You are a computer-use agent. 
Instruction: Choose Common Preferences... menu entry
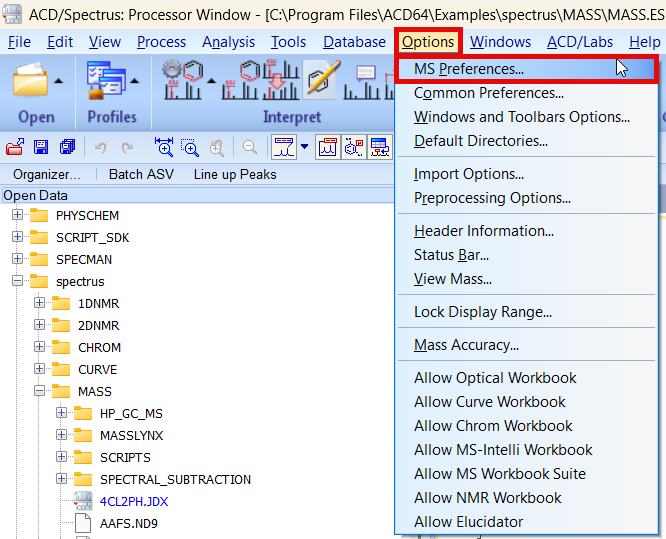point(527,93)
